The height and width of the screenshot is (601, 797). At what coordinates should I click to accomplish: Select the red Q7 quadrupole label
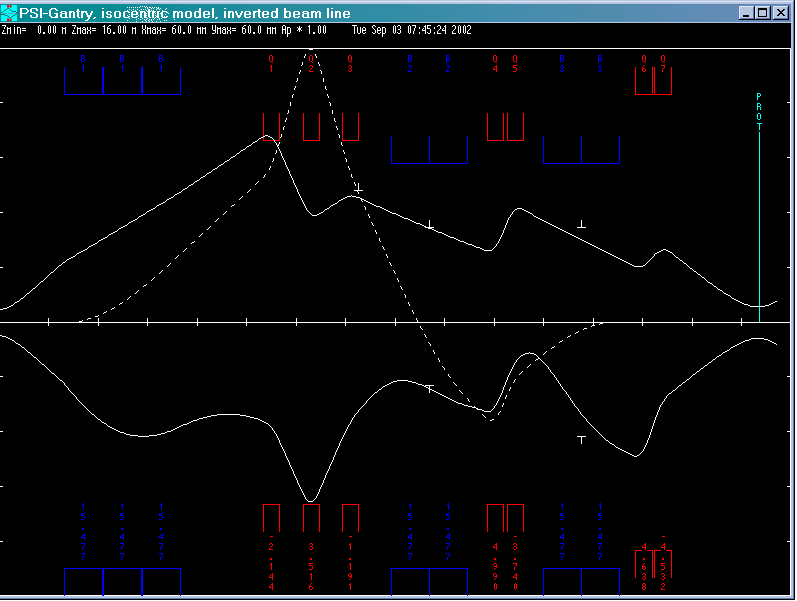coord(663,64)
